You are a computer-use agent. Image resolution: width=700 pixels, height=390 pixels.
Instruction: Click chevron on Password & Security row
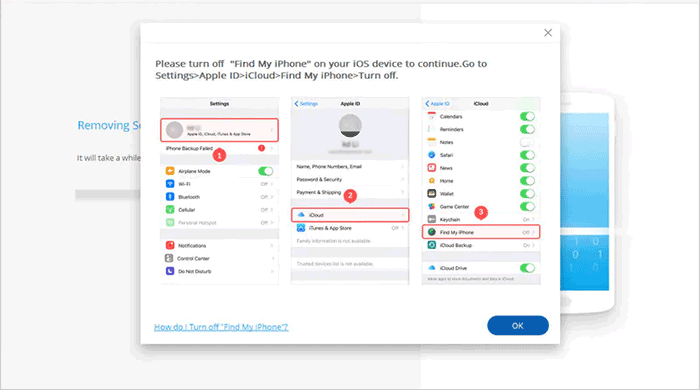(402, 179)
